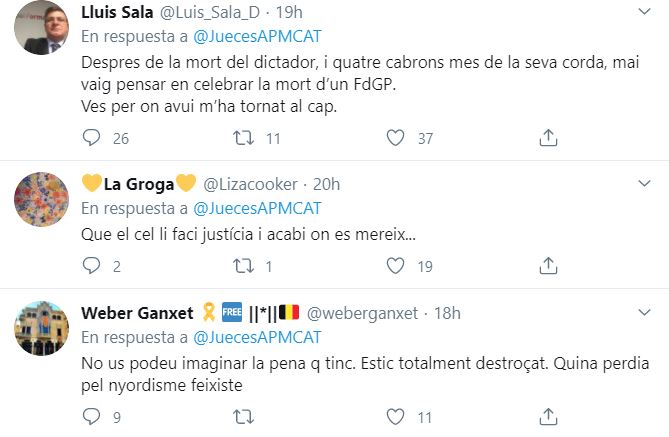Reply to La Groga's tweet

tap(91, 266)
